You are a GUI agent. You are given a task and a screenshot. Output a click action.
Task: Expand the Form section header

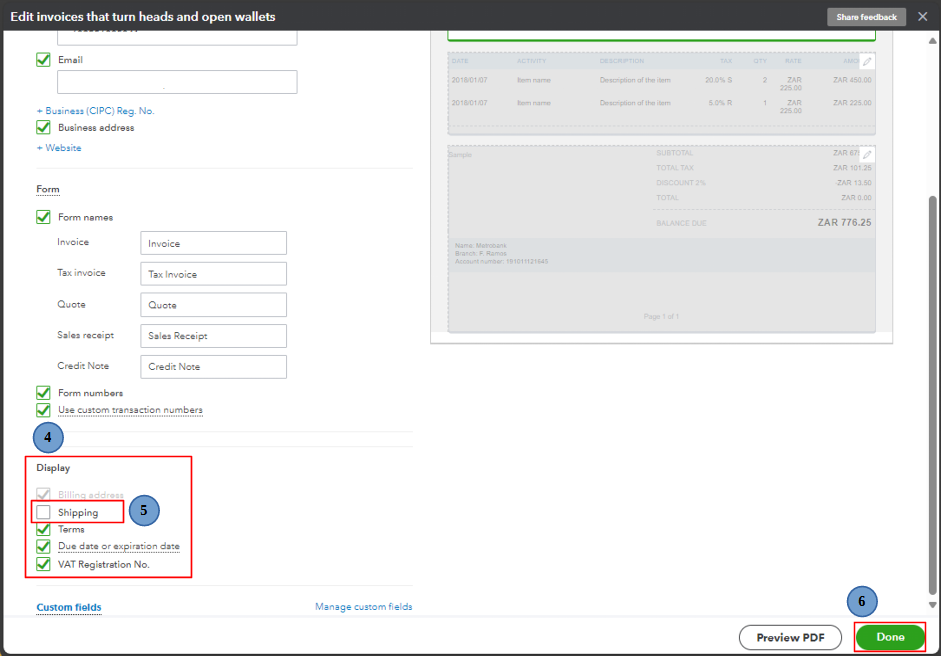(48, 189)
